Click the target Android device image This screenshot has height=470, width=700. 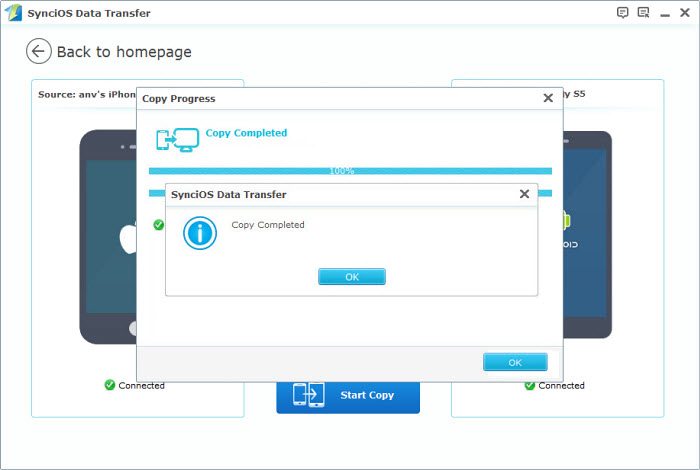[588, 235]
